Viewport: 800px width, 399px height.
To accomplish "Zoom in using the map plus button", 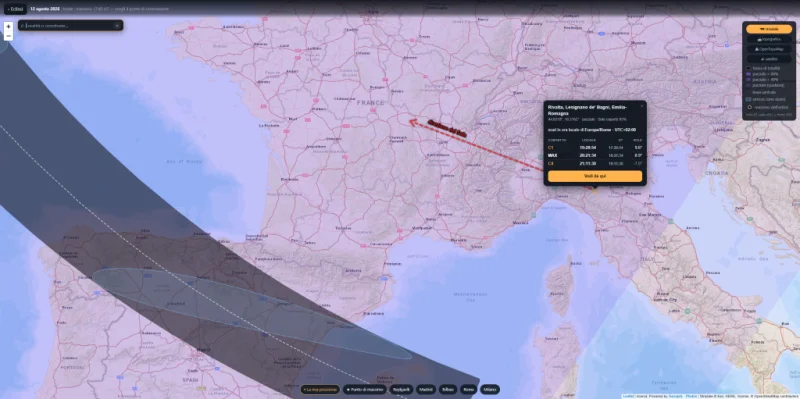I will [x=8, y=26].
